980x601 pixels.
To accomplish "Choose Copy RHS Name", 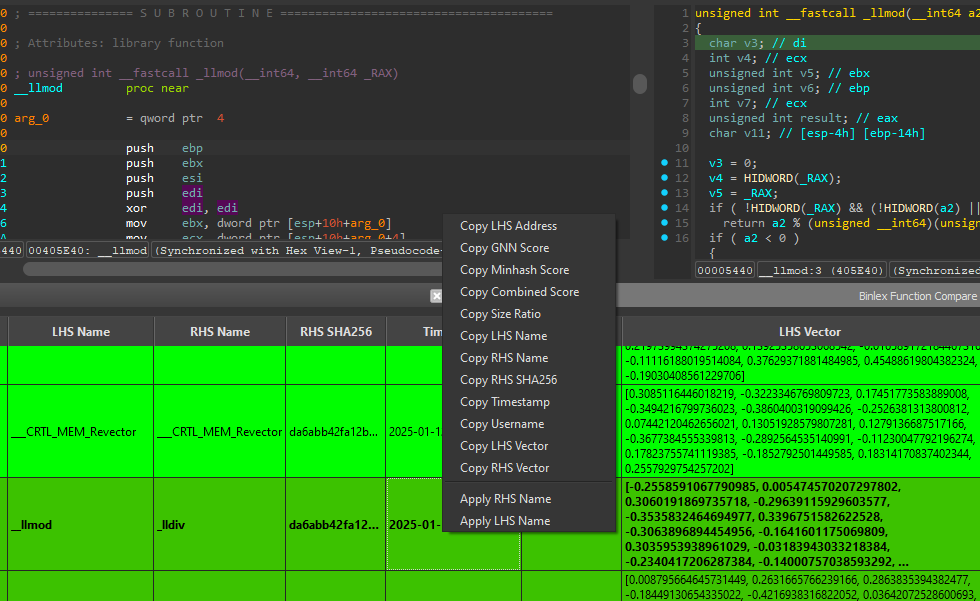I will click(504, 358).
